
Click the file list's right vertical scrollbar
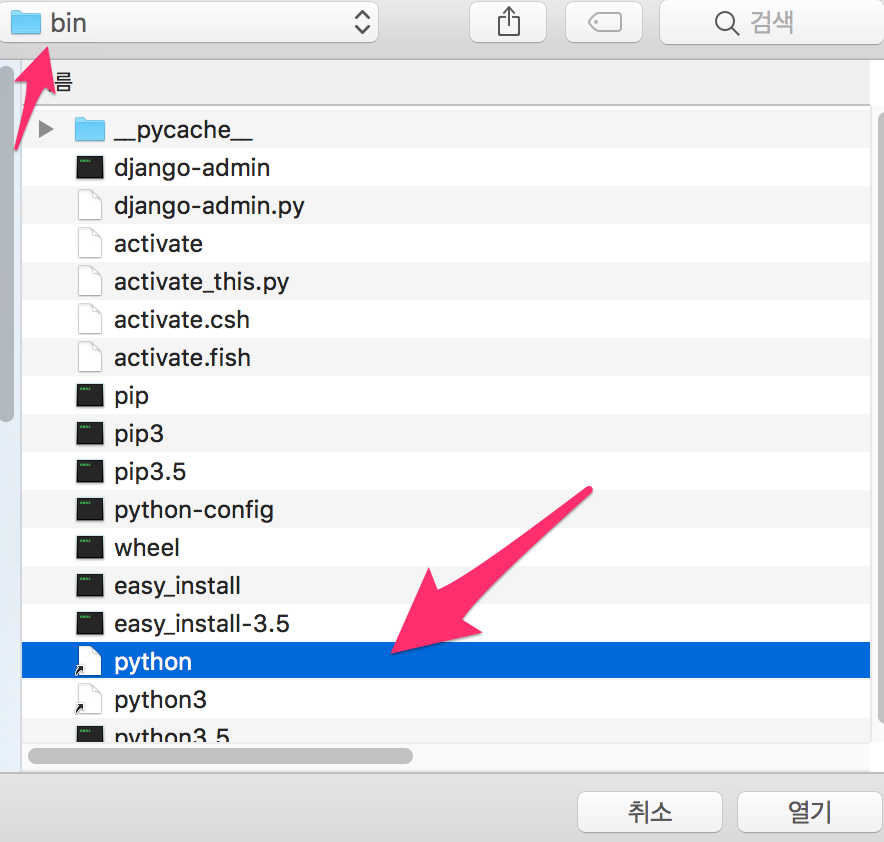click(x=882, y=417)
